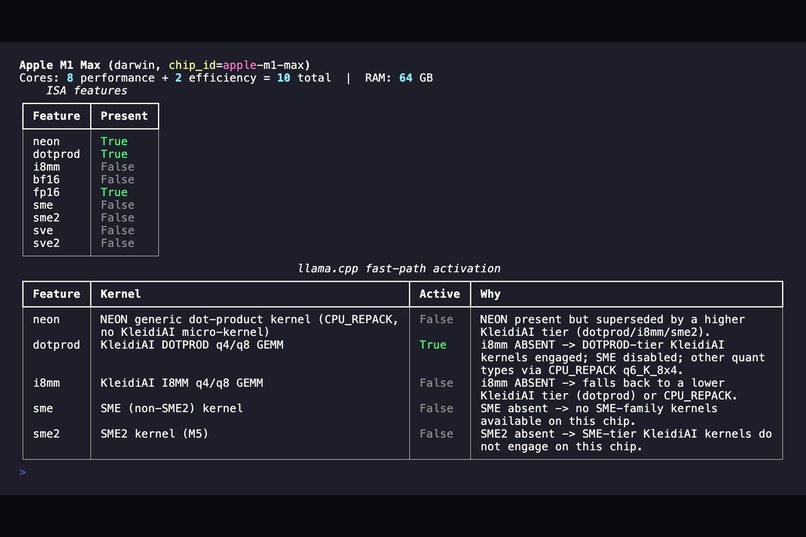Click the True value for fp16
This screenshot has height=537, width=806.
click(114, 192)
